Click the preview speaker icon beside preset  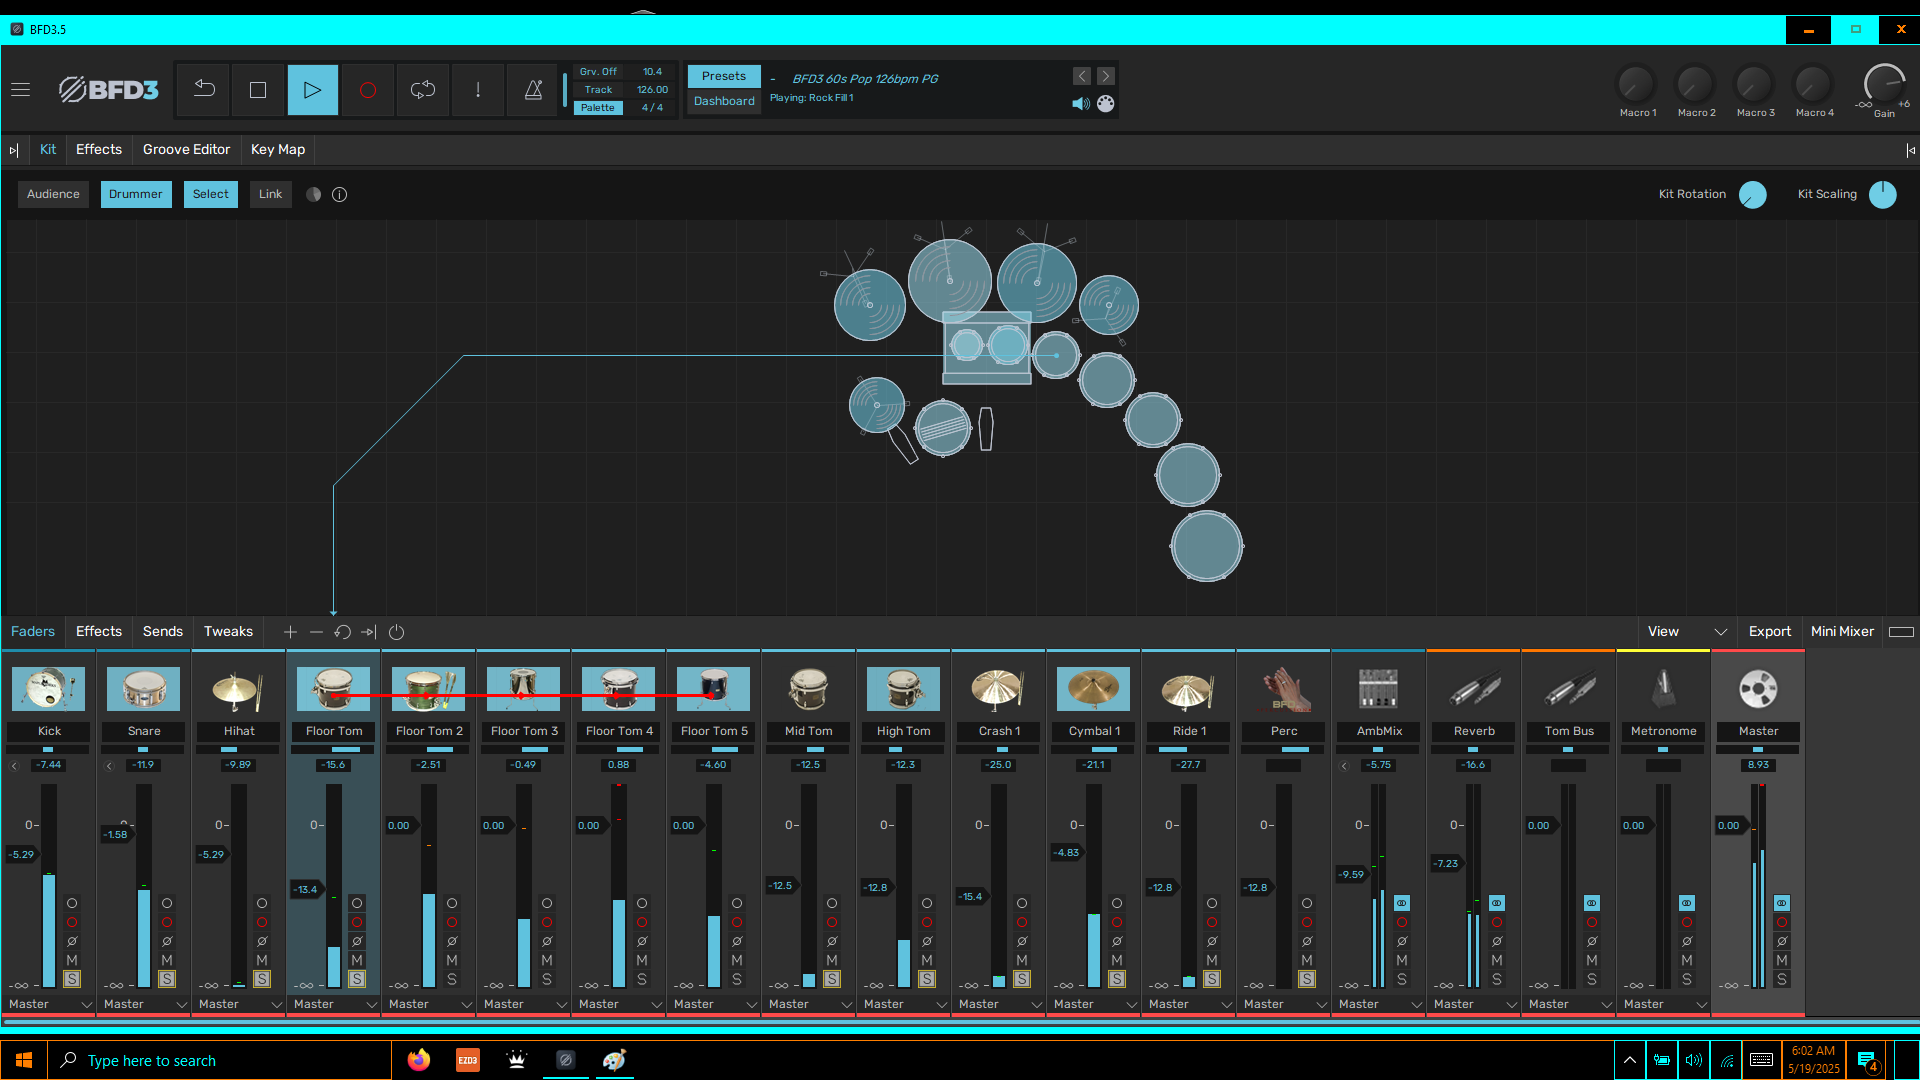point(1081,103)
